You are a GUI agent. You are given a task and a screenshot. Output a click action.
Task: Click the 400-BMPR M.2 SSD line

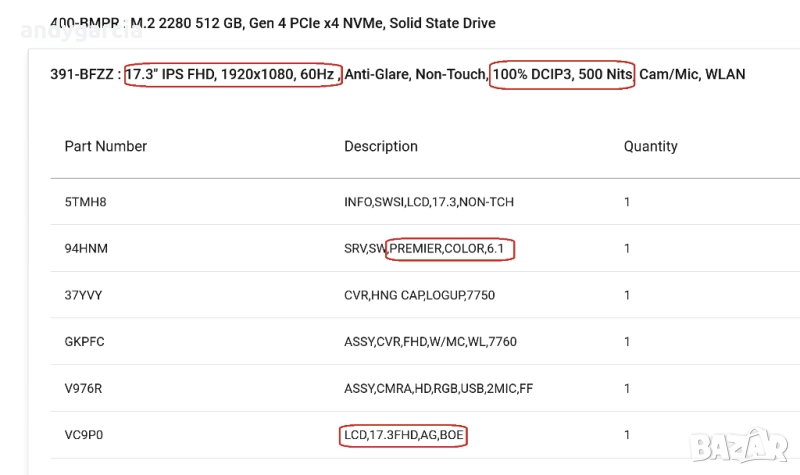[x=272, y=23]
